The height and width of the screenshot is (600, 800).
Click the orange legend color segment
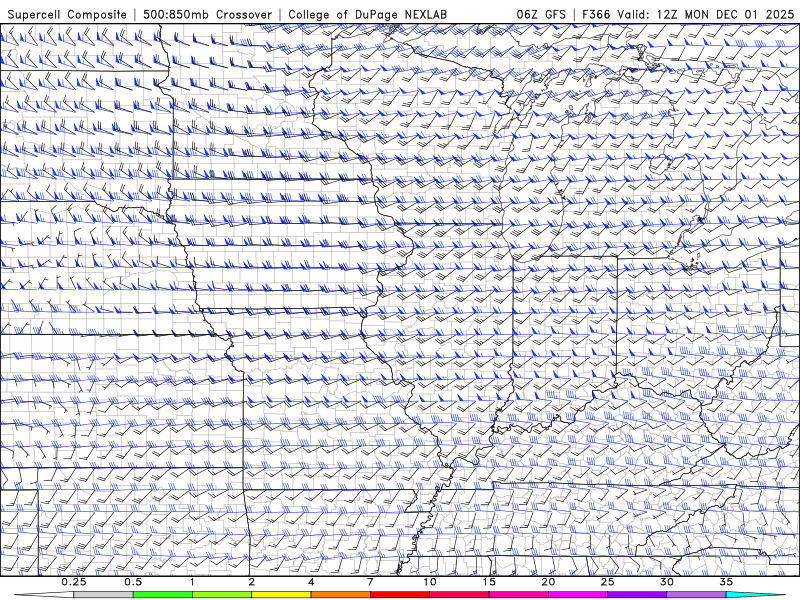pyautogui.click(x=341, y=595)
